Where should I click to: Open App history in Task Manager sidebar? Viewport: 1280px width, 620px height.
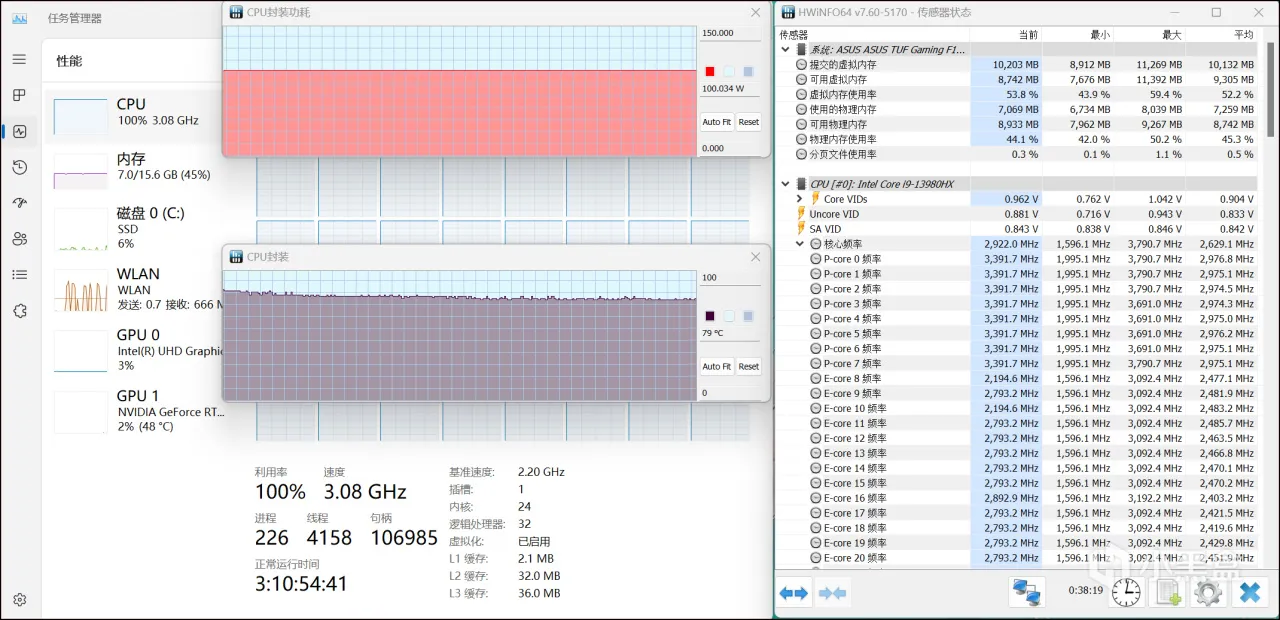pyautogui.click(x=19, y=167)
